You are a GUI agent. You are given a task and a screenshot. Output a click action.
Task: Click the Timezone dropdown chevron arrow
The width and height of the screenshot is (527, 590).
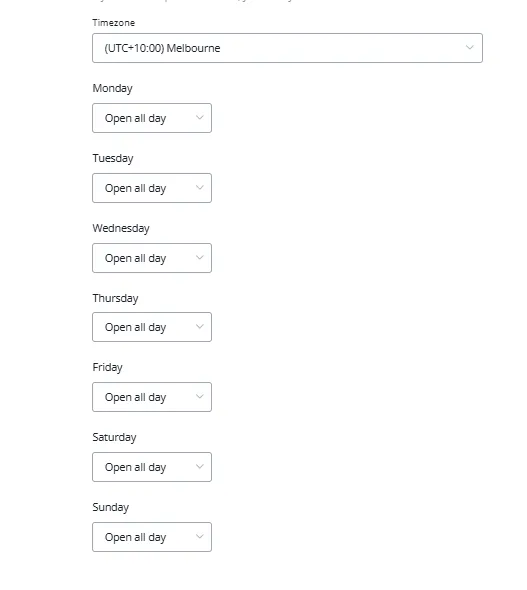pos(469,47)
